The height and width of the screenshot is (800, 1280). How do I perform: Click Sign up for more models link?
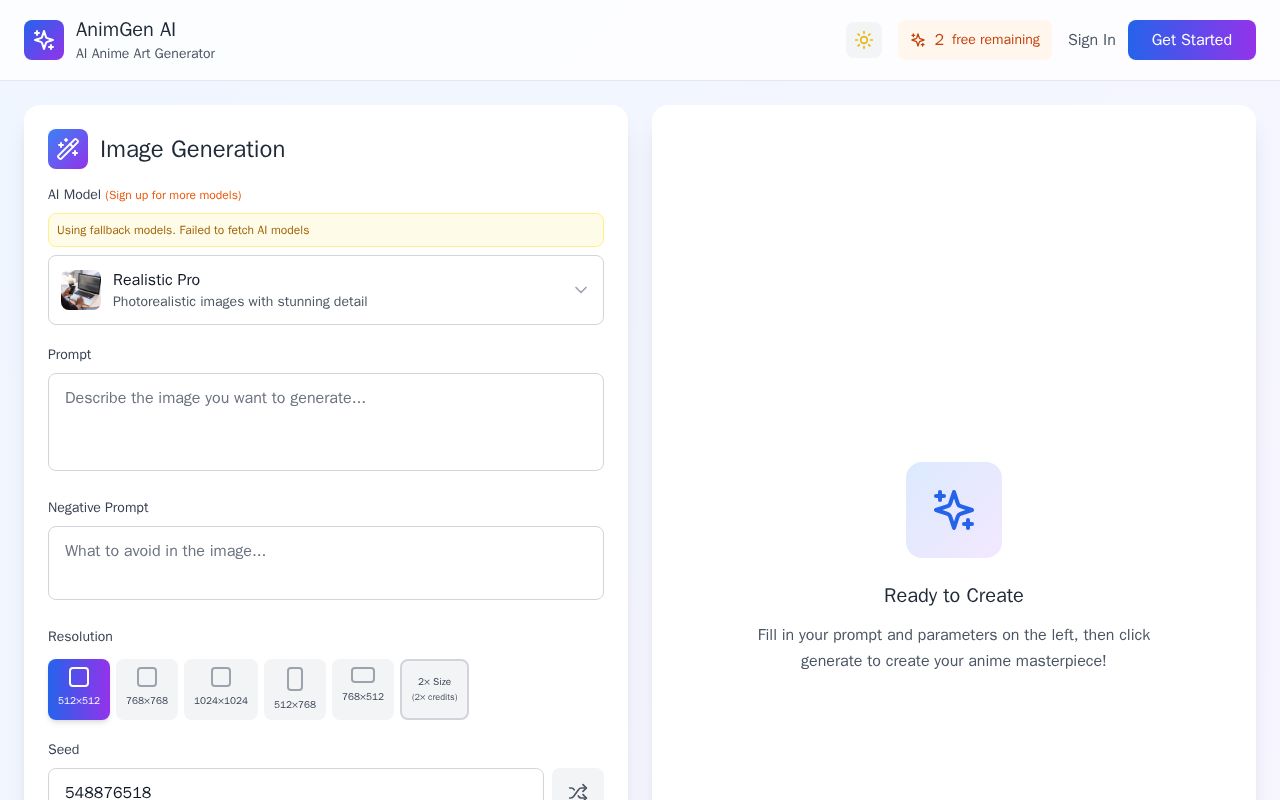(x=173, y=195)
